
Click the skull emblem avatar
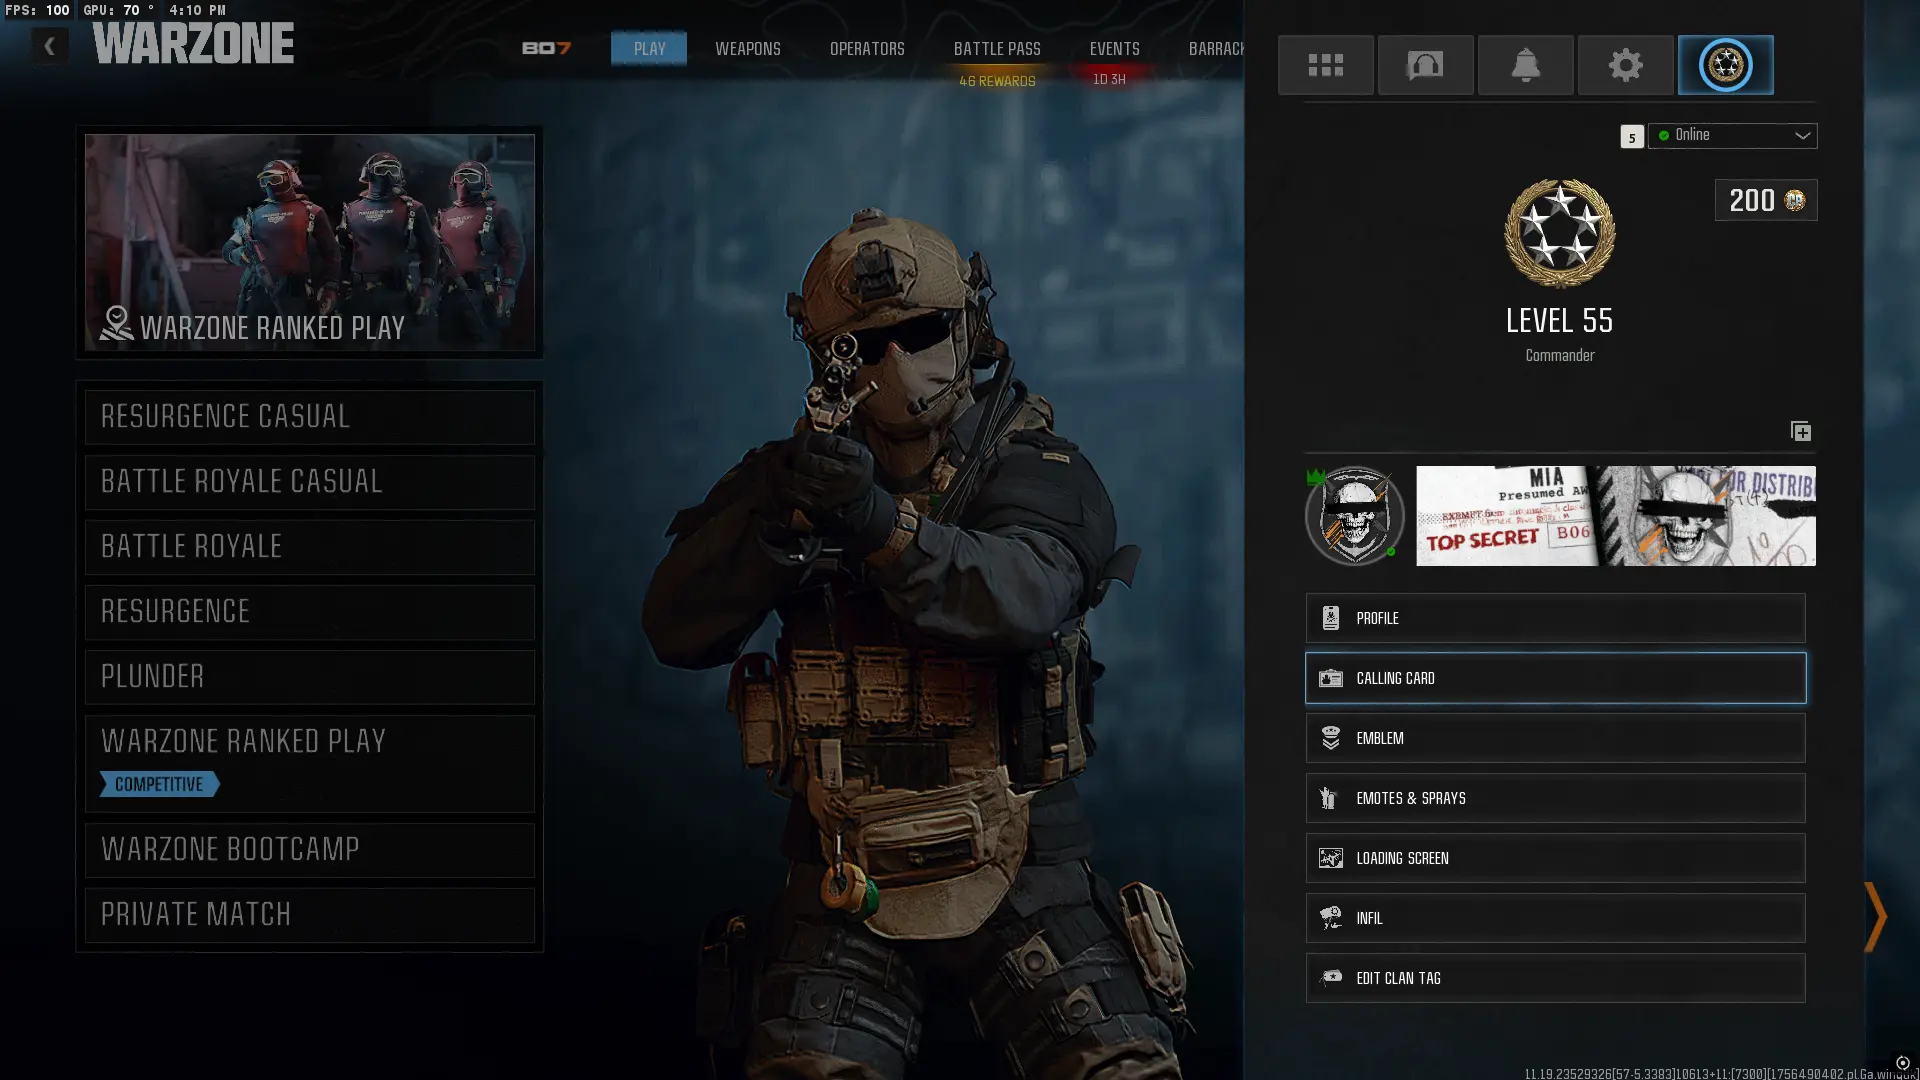tap(1354, 516)
